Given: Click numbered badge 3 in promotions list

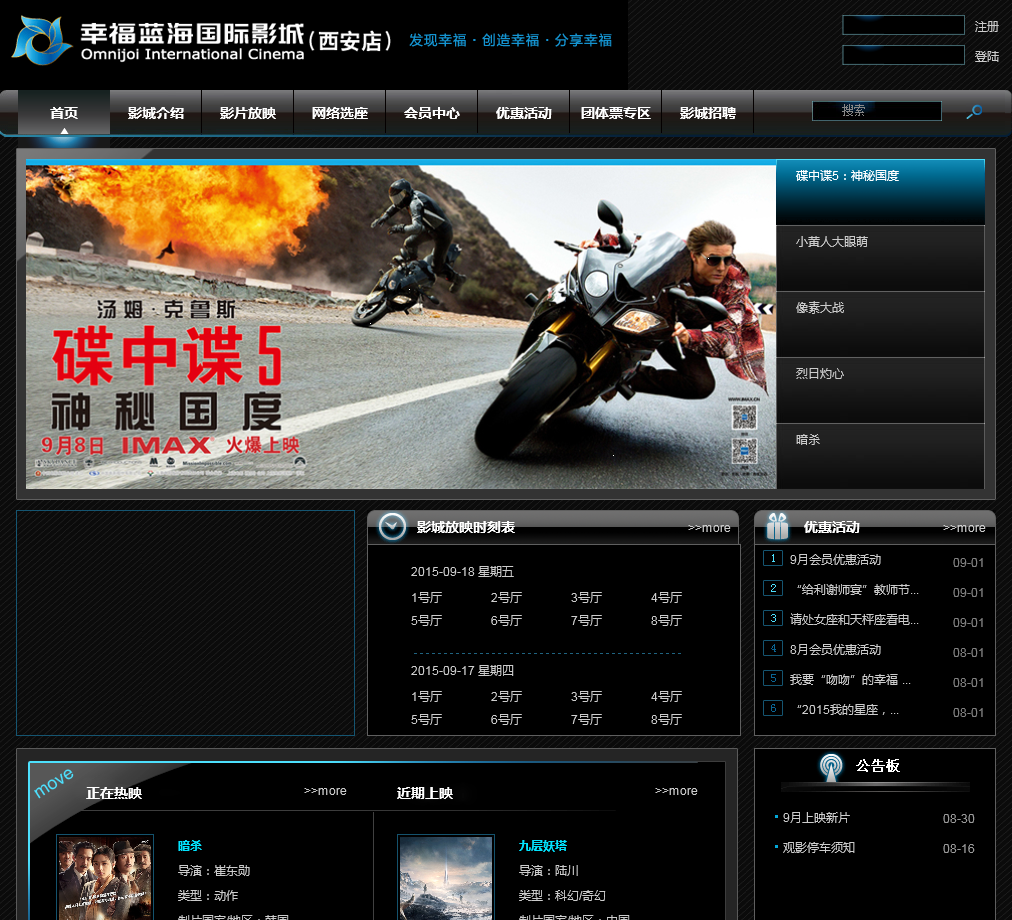Looking at the screenshot, I should click(773, 618).
